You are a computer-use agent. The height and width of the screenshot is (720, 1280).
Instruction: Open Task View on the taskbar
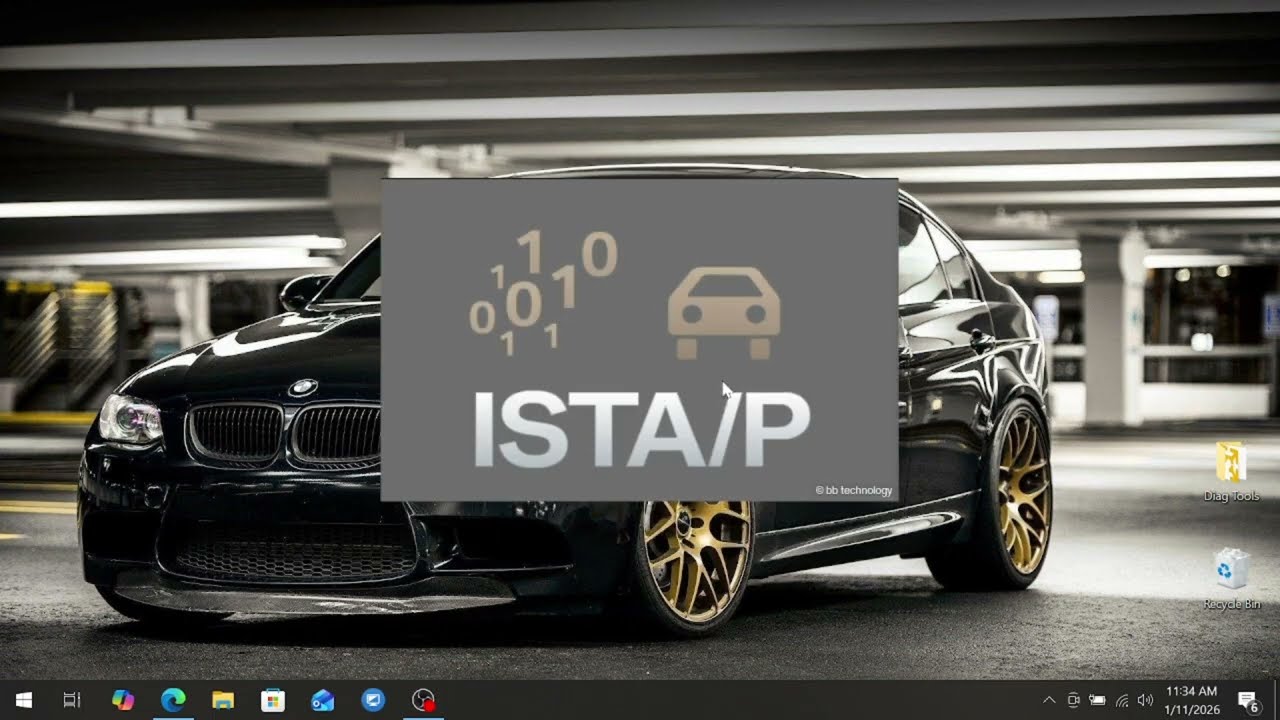(72, 700)
